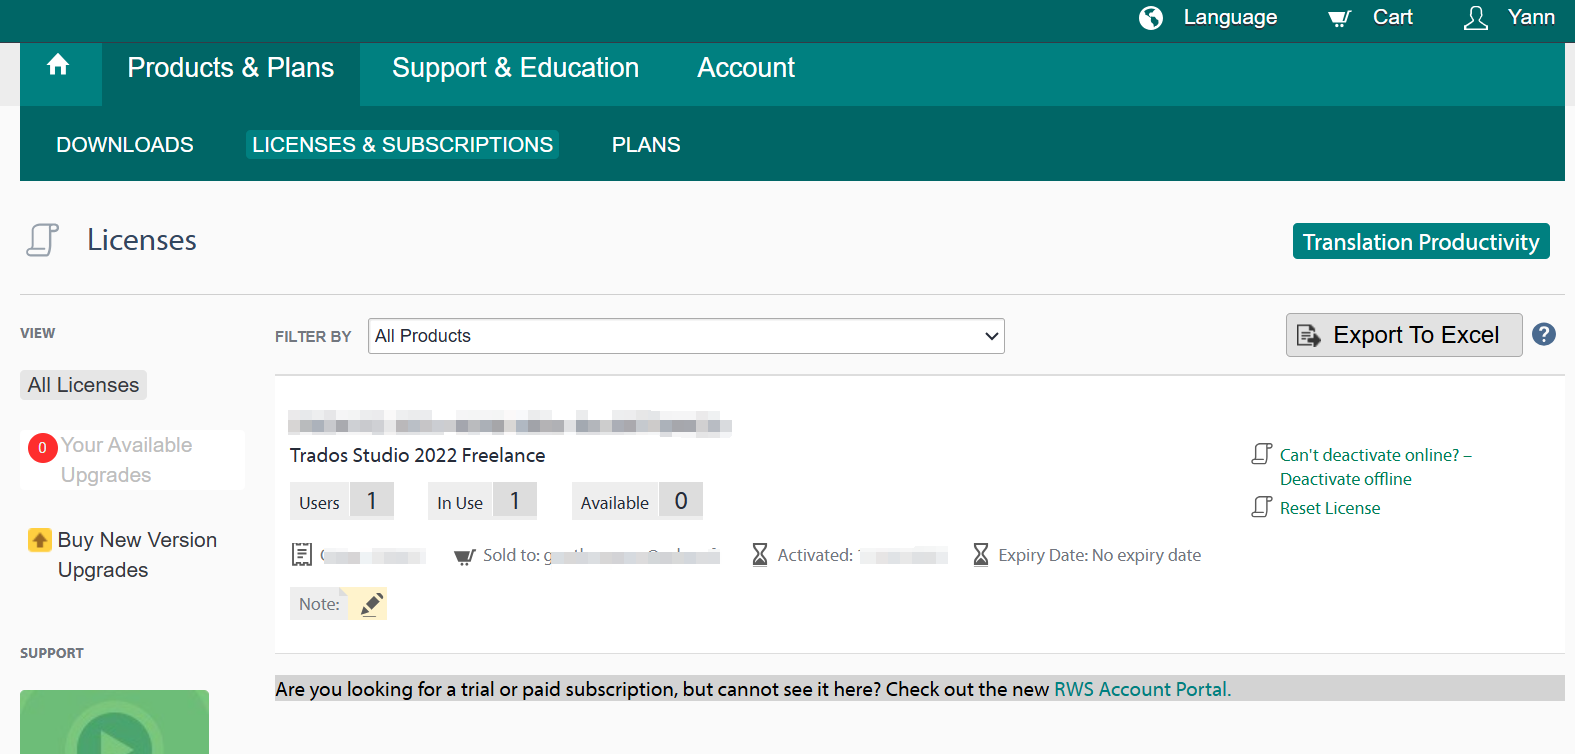Open the Account tab
The image size is (1575, 754).
(x=746, y=68)
